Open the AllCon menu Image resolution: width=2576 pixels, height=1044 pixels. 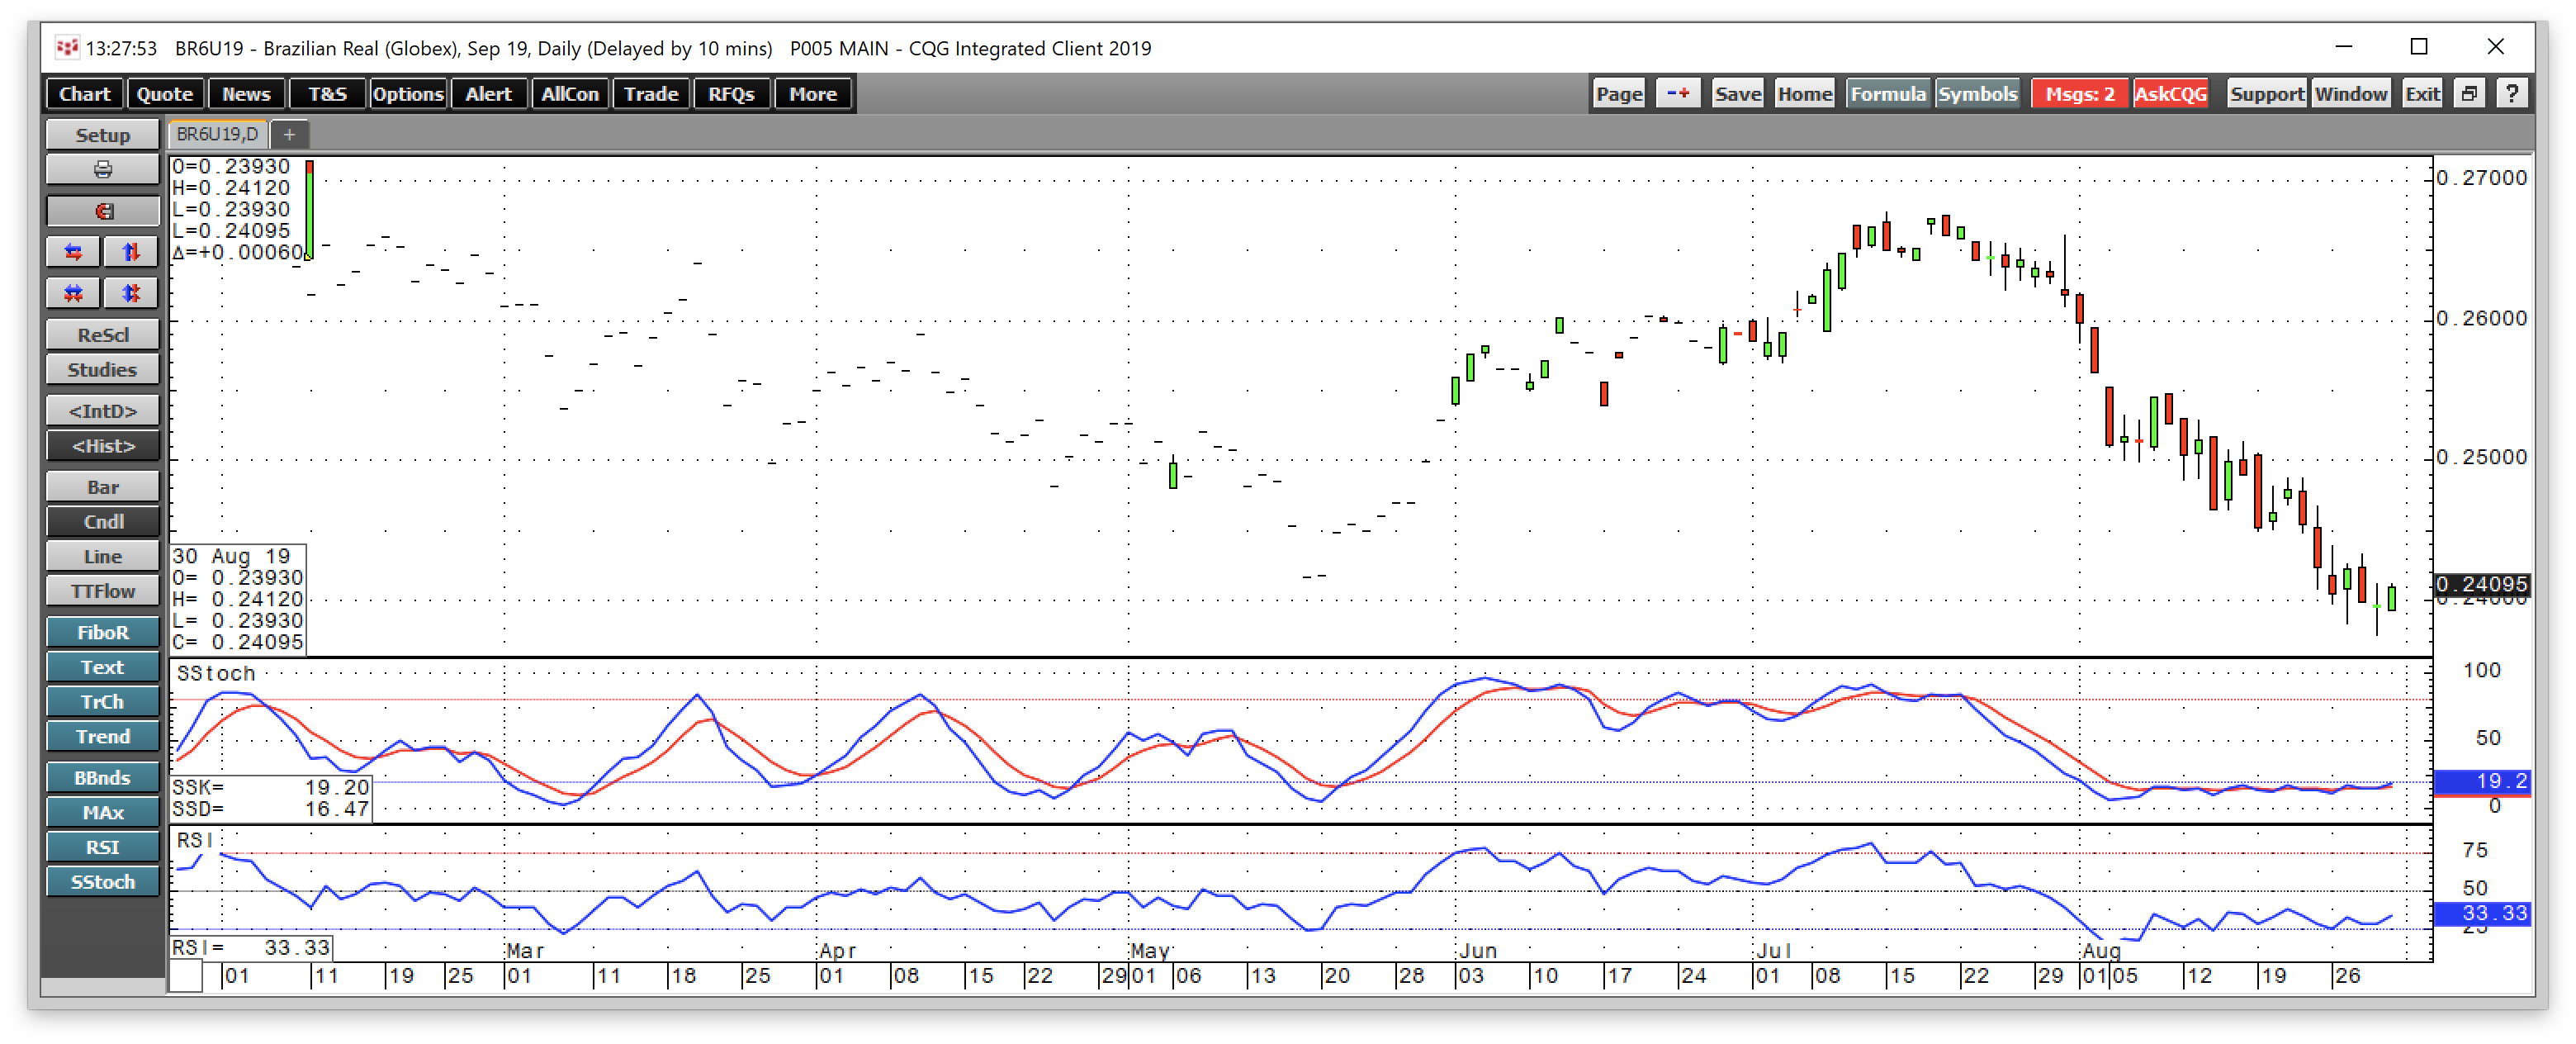tap(570, 94)
